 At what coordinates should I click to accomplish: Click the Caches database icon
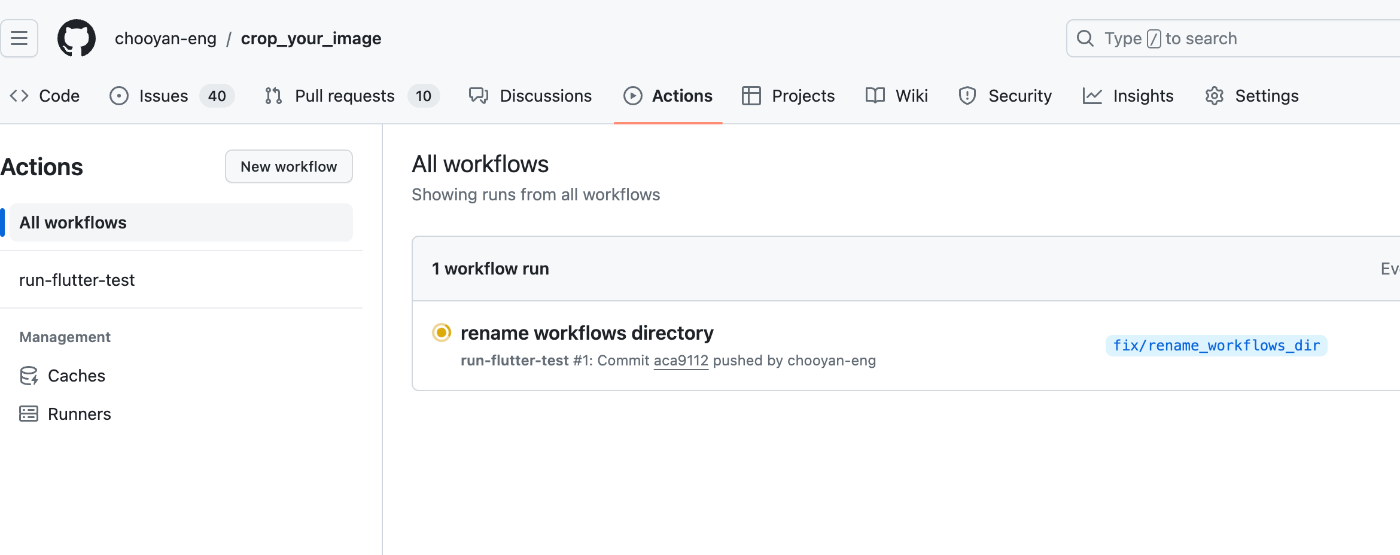tap(29, 376)
